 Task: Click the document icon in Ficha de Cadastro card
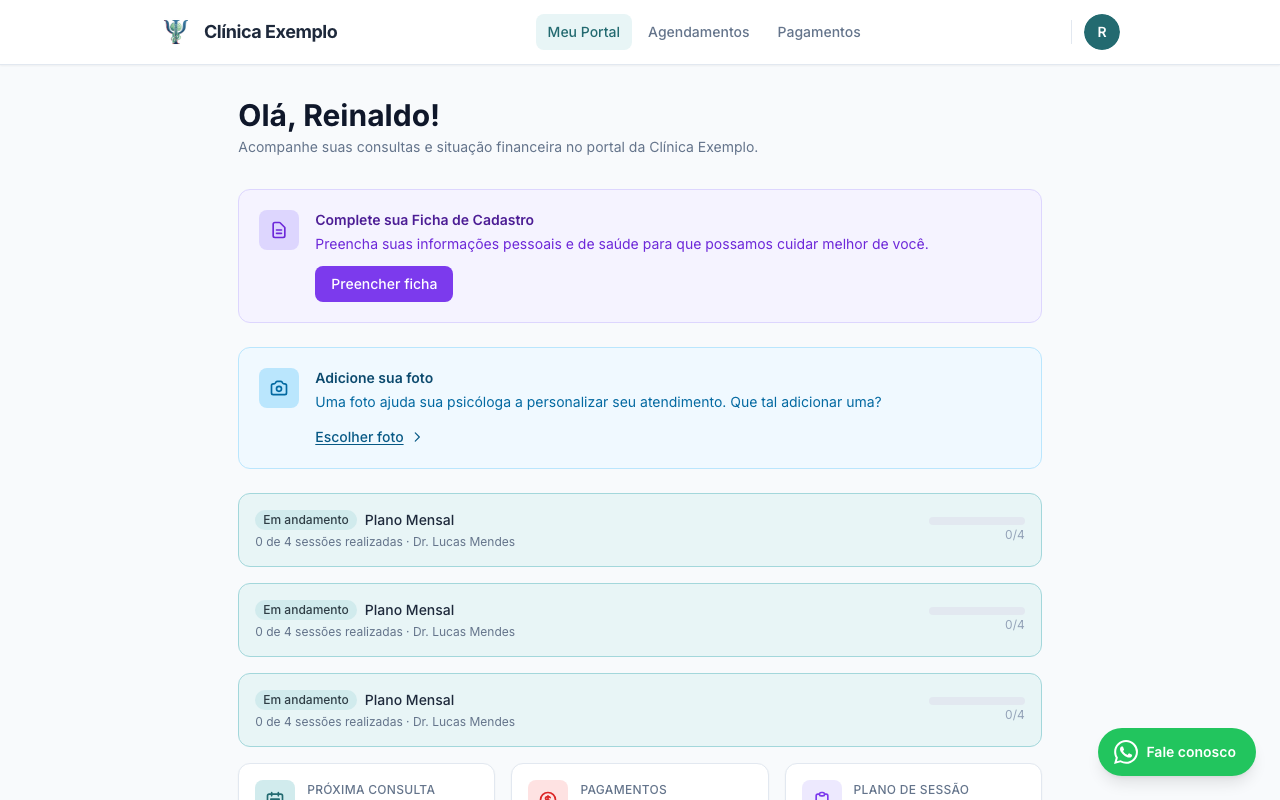click(x=279, y=230)
